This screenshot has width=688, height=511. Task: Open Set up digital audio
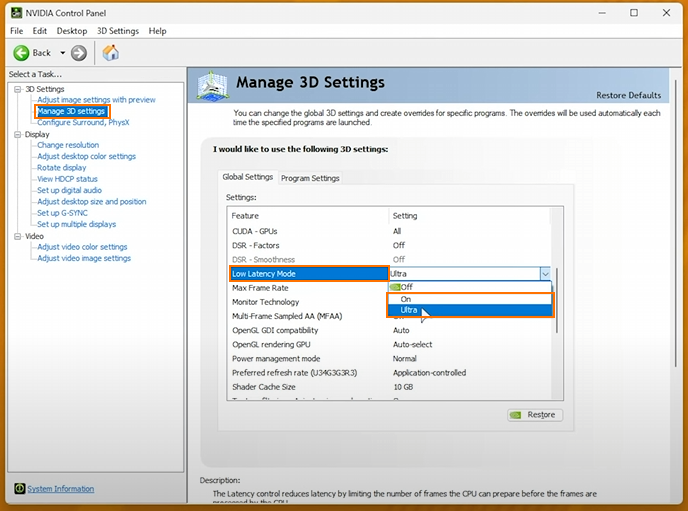click(x=69, y=190)
